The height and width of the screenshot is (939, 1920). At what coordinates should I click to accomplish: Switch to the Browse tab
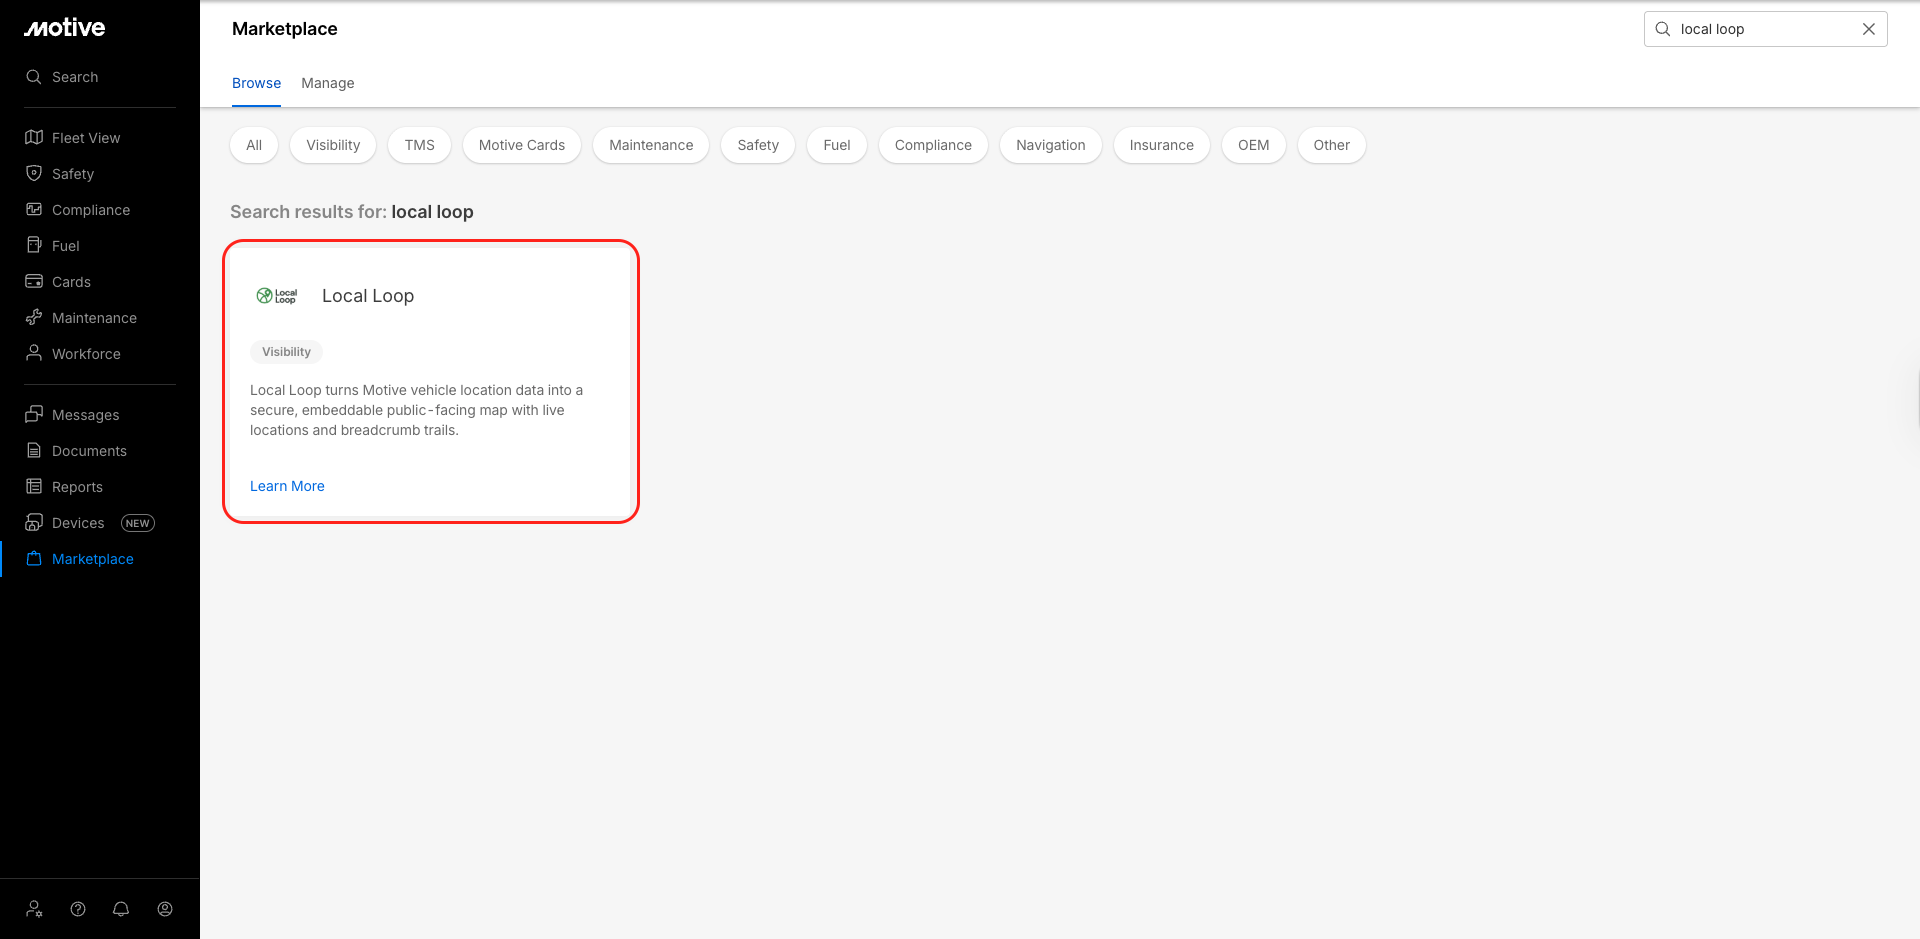click(x=256, y=83)
